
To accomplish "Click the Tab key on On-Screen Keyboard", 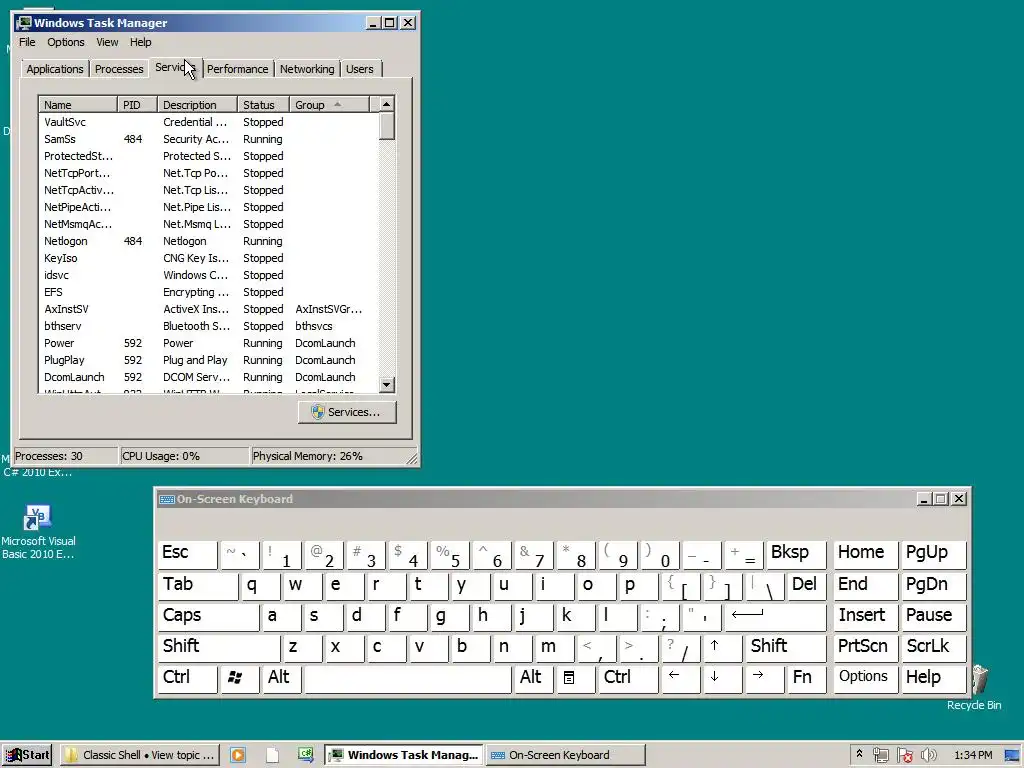I will tap(198, 585).
